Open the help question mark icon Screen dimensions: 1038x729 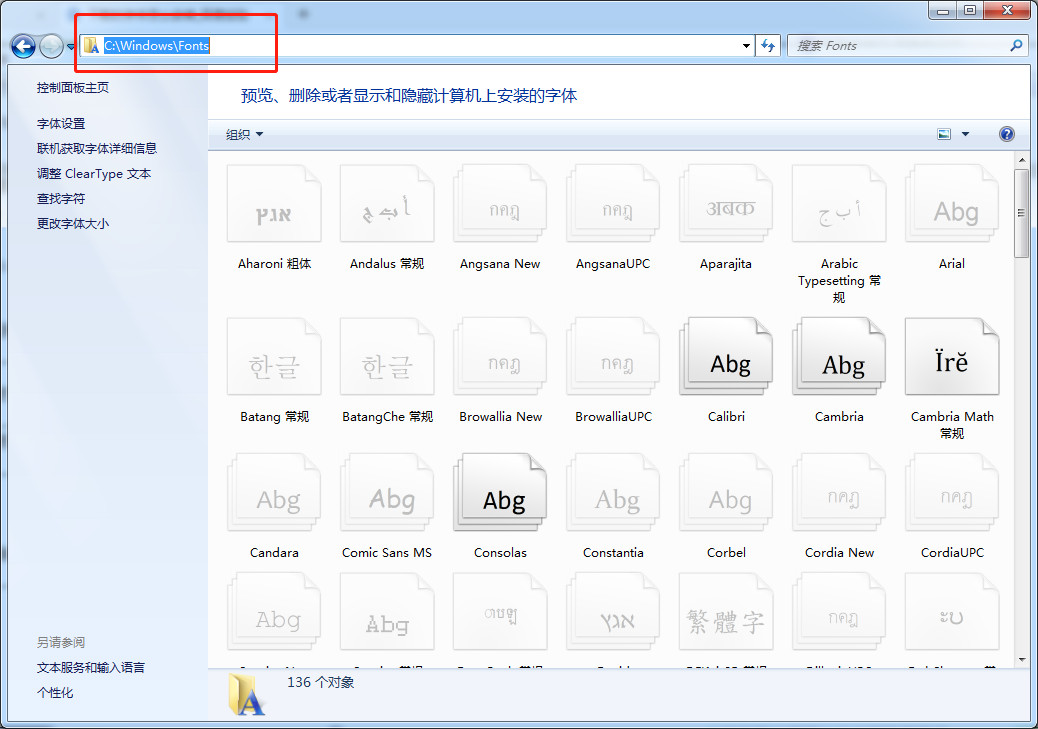coord(1006,134)
